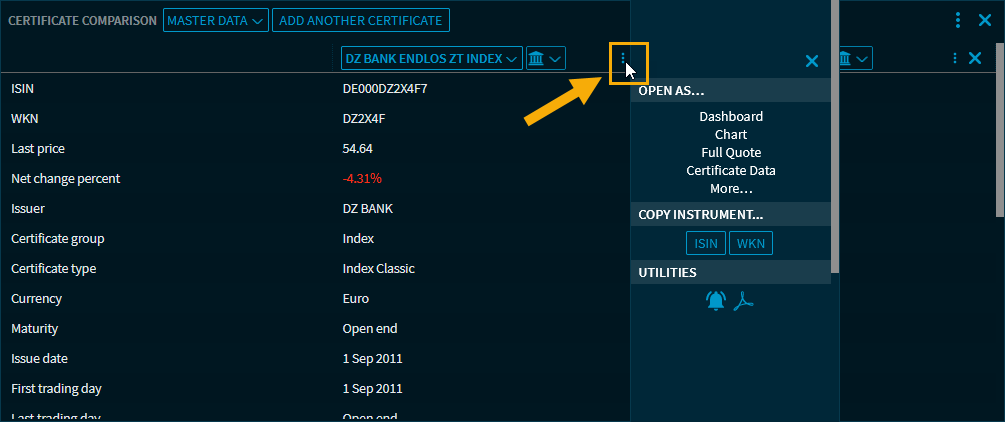Click the popup menu's vertical scrollbar

point(835,150)
